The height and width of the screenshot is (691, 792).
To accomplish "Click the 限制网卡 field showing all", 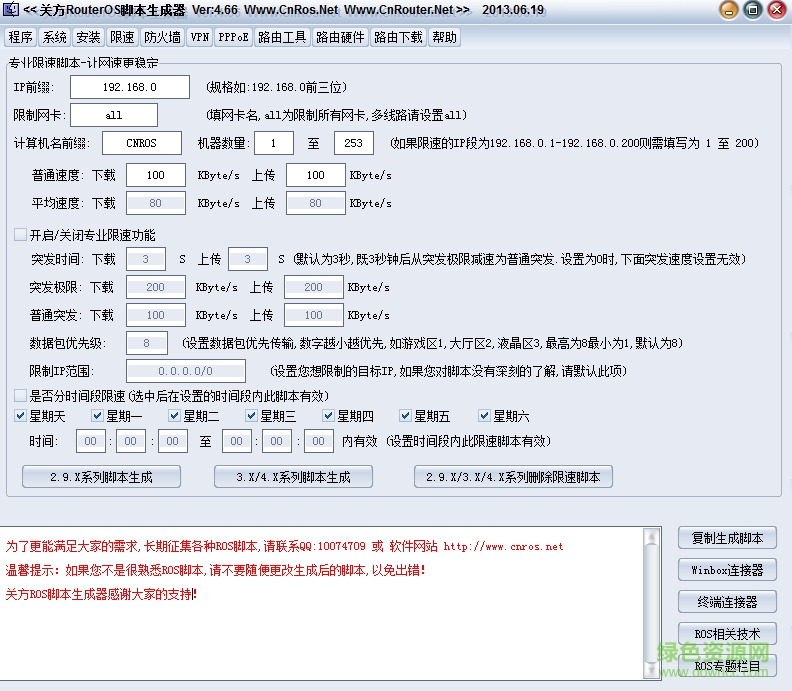I will tap(114, 115).
